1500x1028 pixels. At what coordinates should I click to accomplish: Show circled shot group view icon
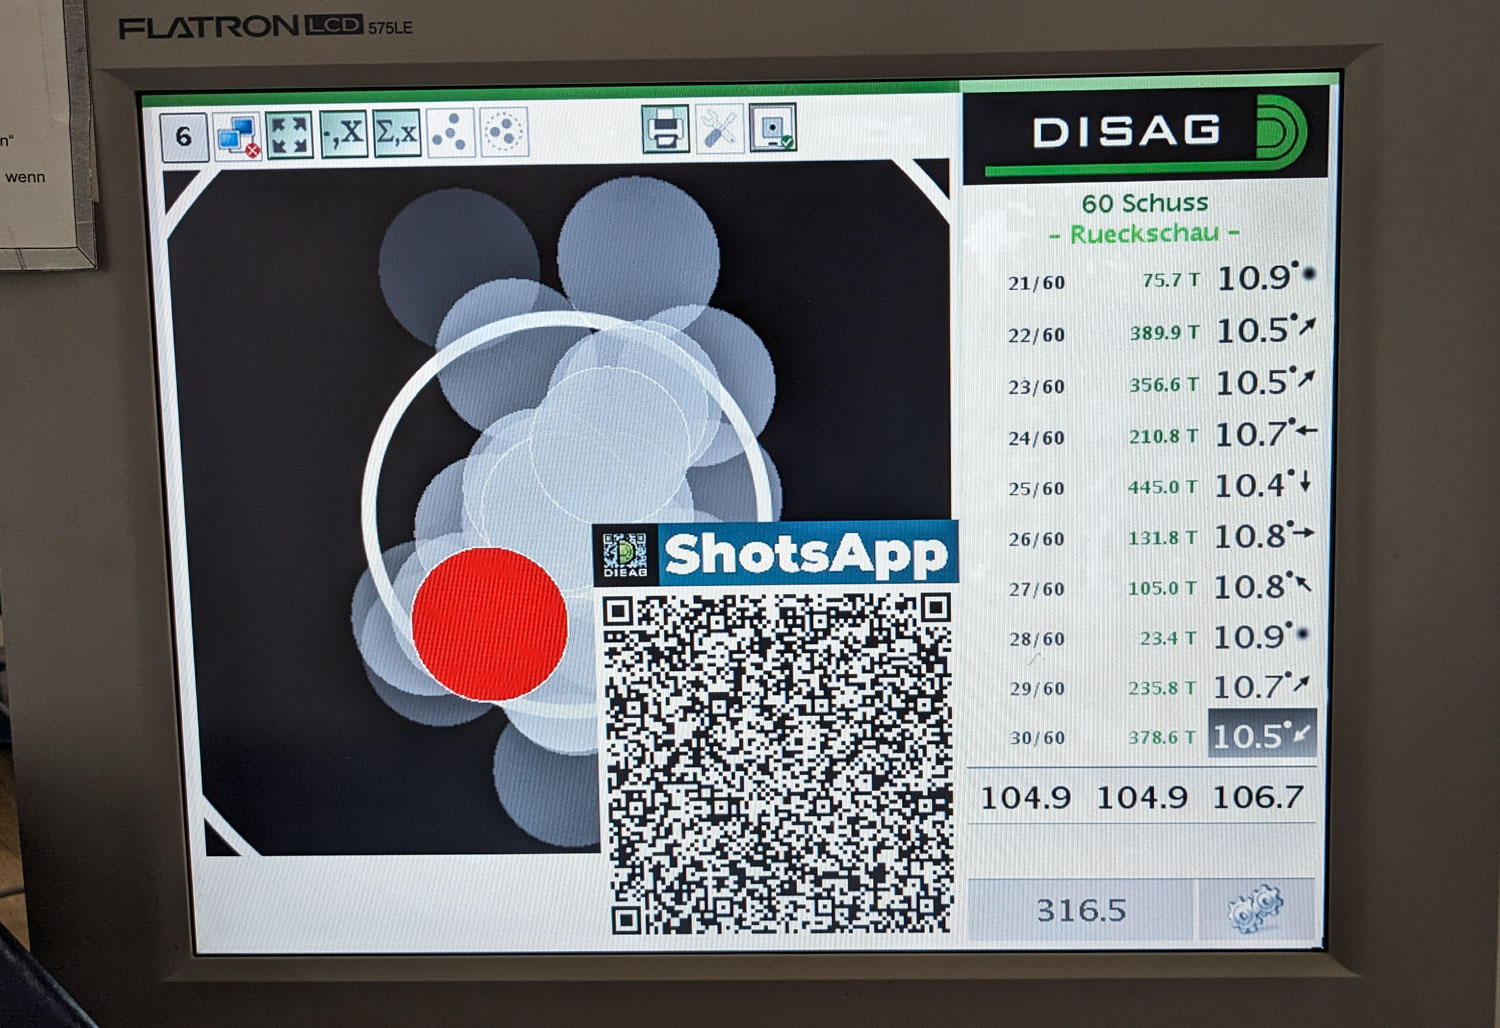pos(505,131)
